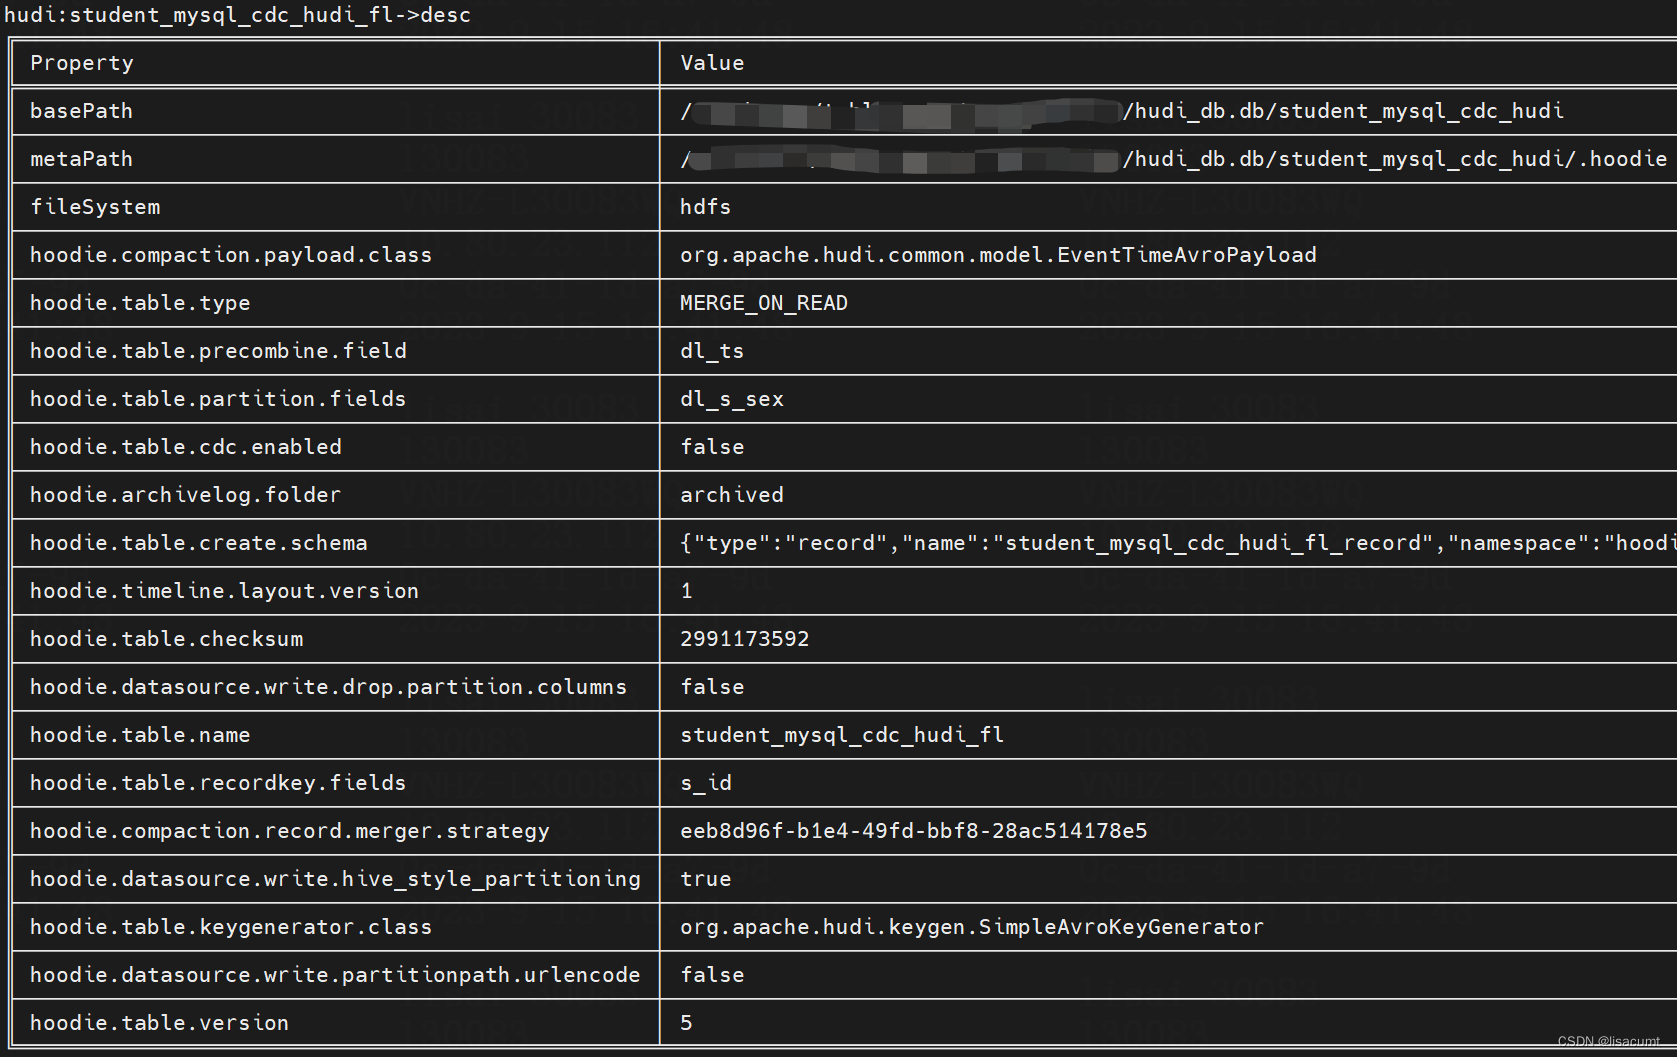Click the metaPath value ending in .hoodie
The width and height of the screenshot is (1677, 1057).
[1174, 159]
